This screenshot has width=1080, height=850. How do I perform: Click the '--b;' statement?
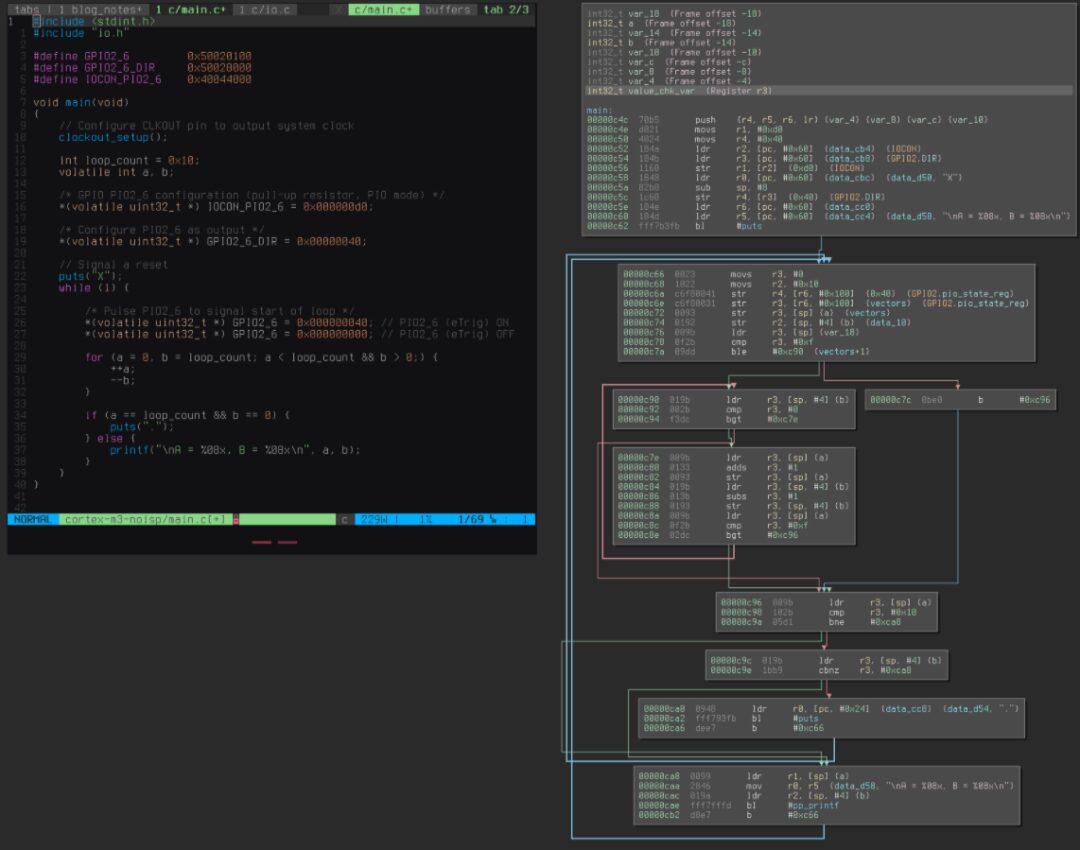[123, 380]
